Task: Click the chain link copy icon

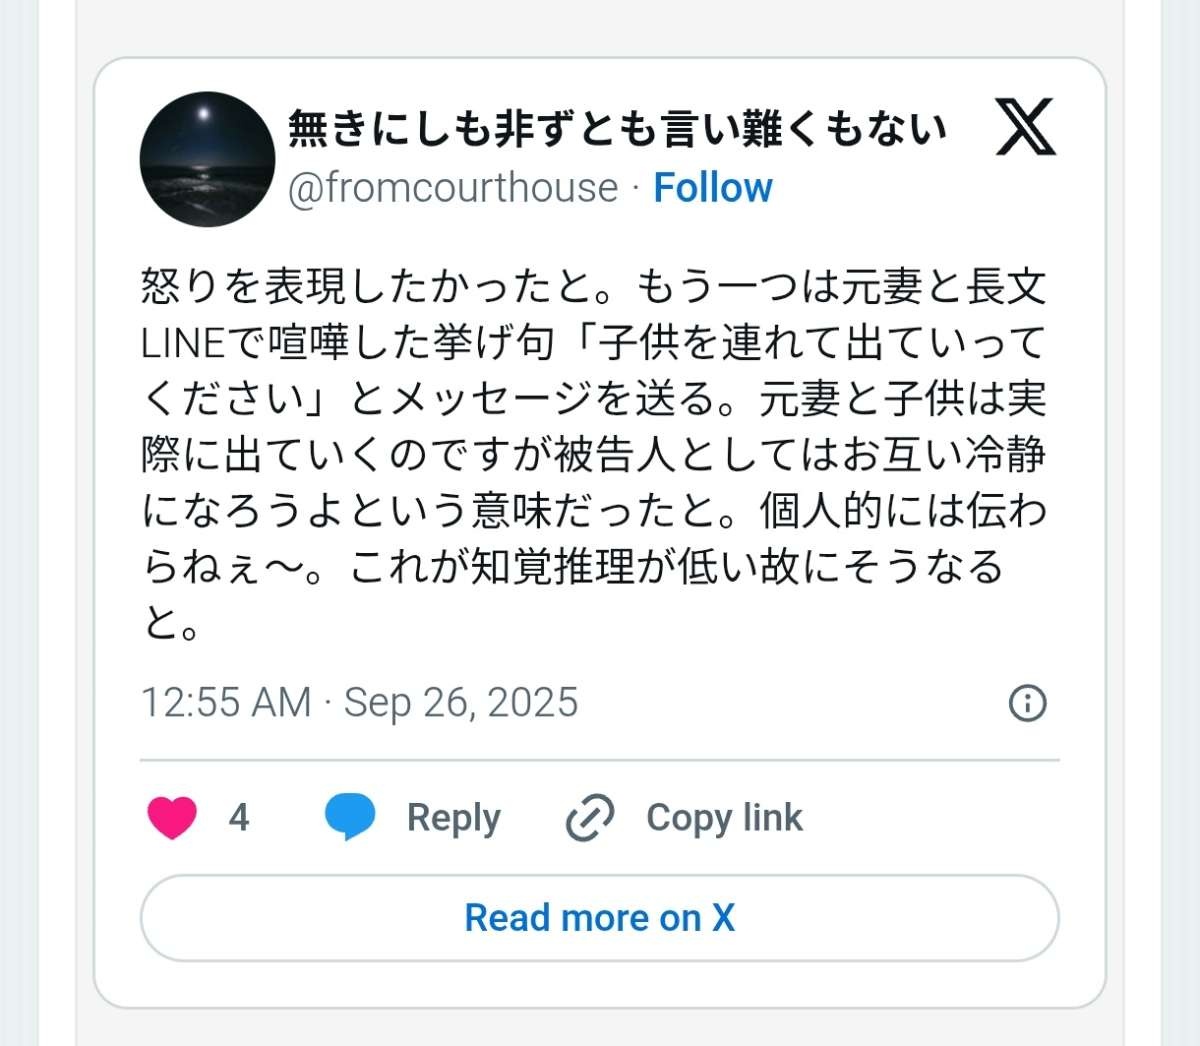Action: coord(590,818)
